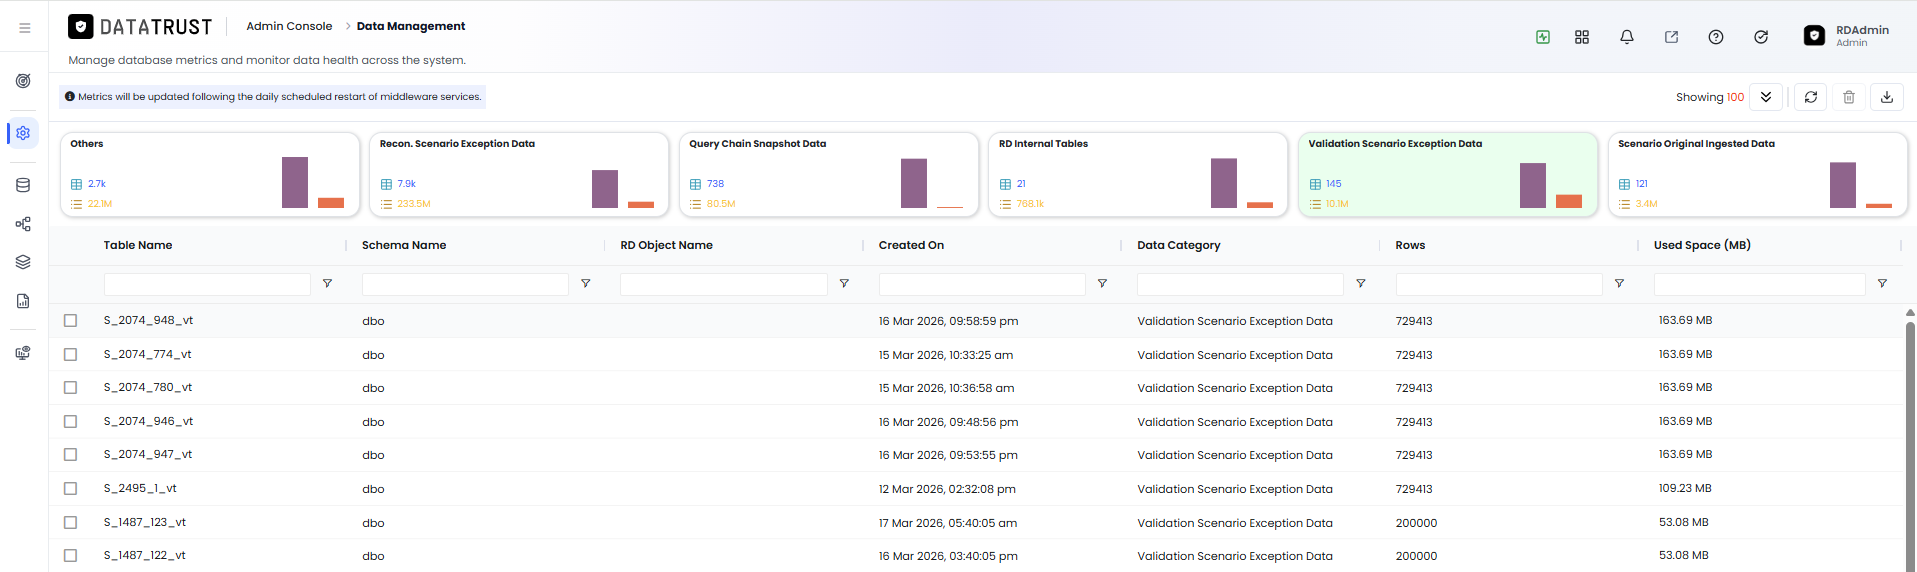Check the S_1487_123_vt row checkbox
The width and height of the screenshot is (1917, 572).
pos(70,523)
